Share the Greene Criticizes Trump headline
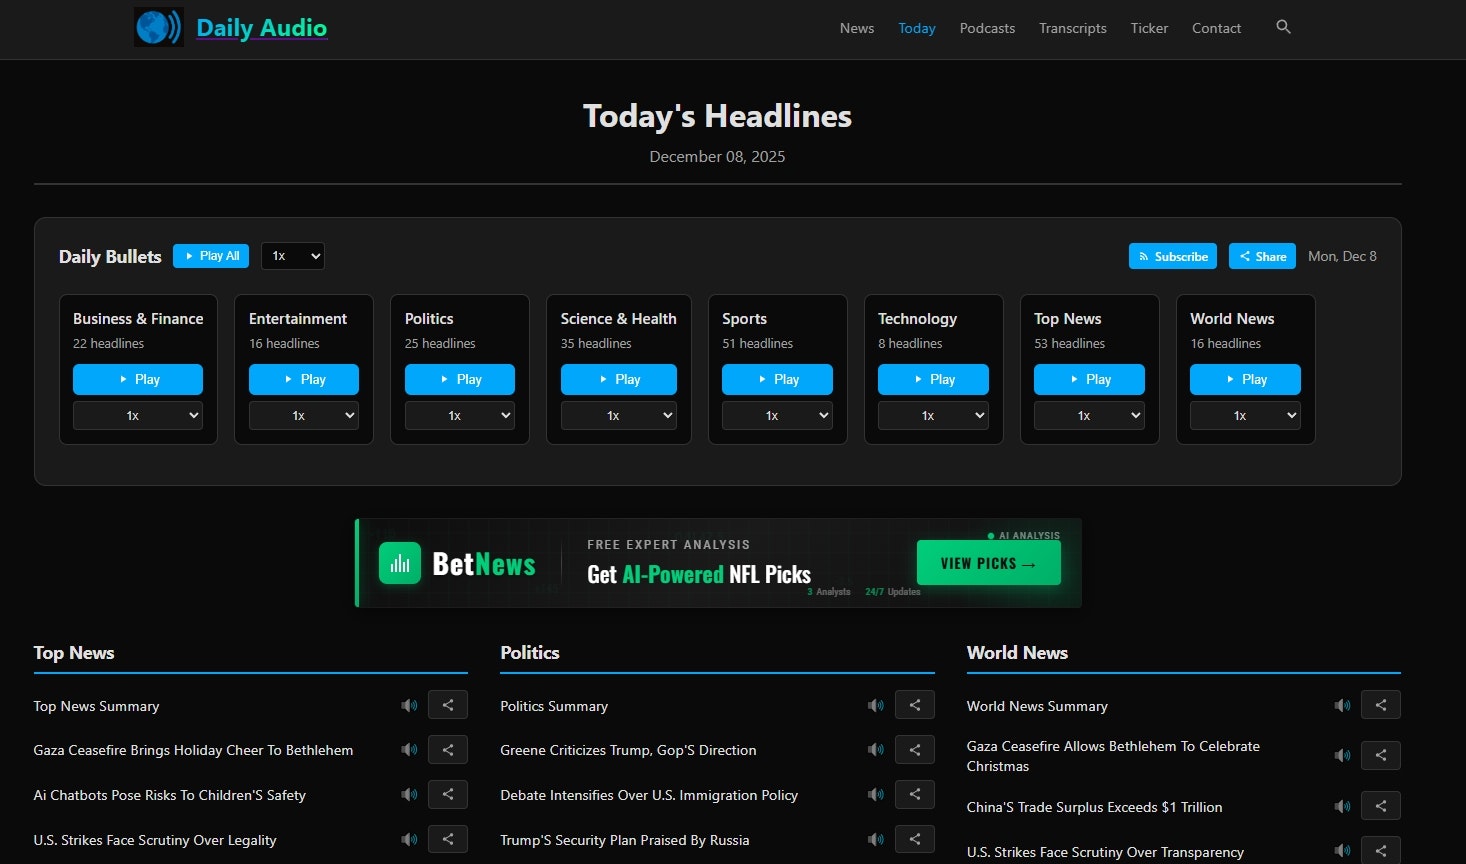Viewport: 1466px width, 864px height. [914, 749]
